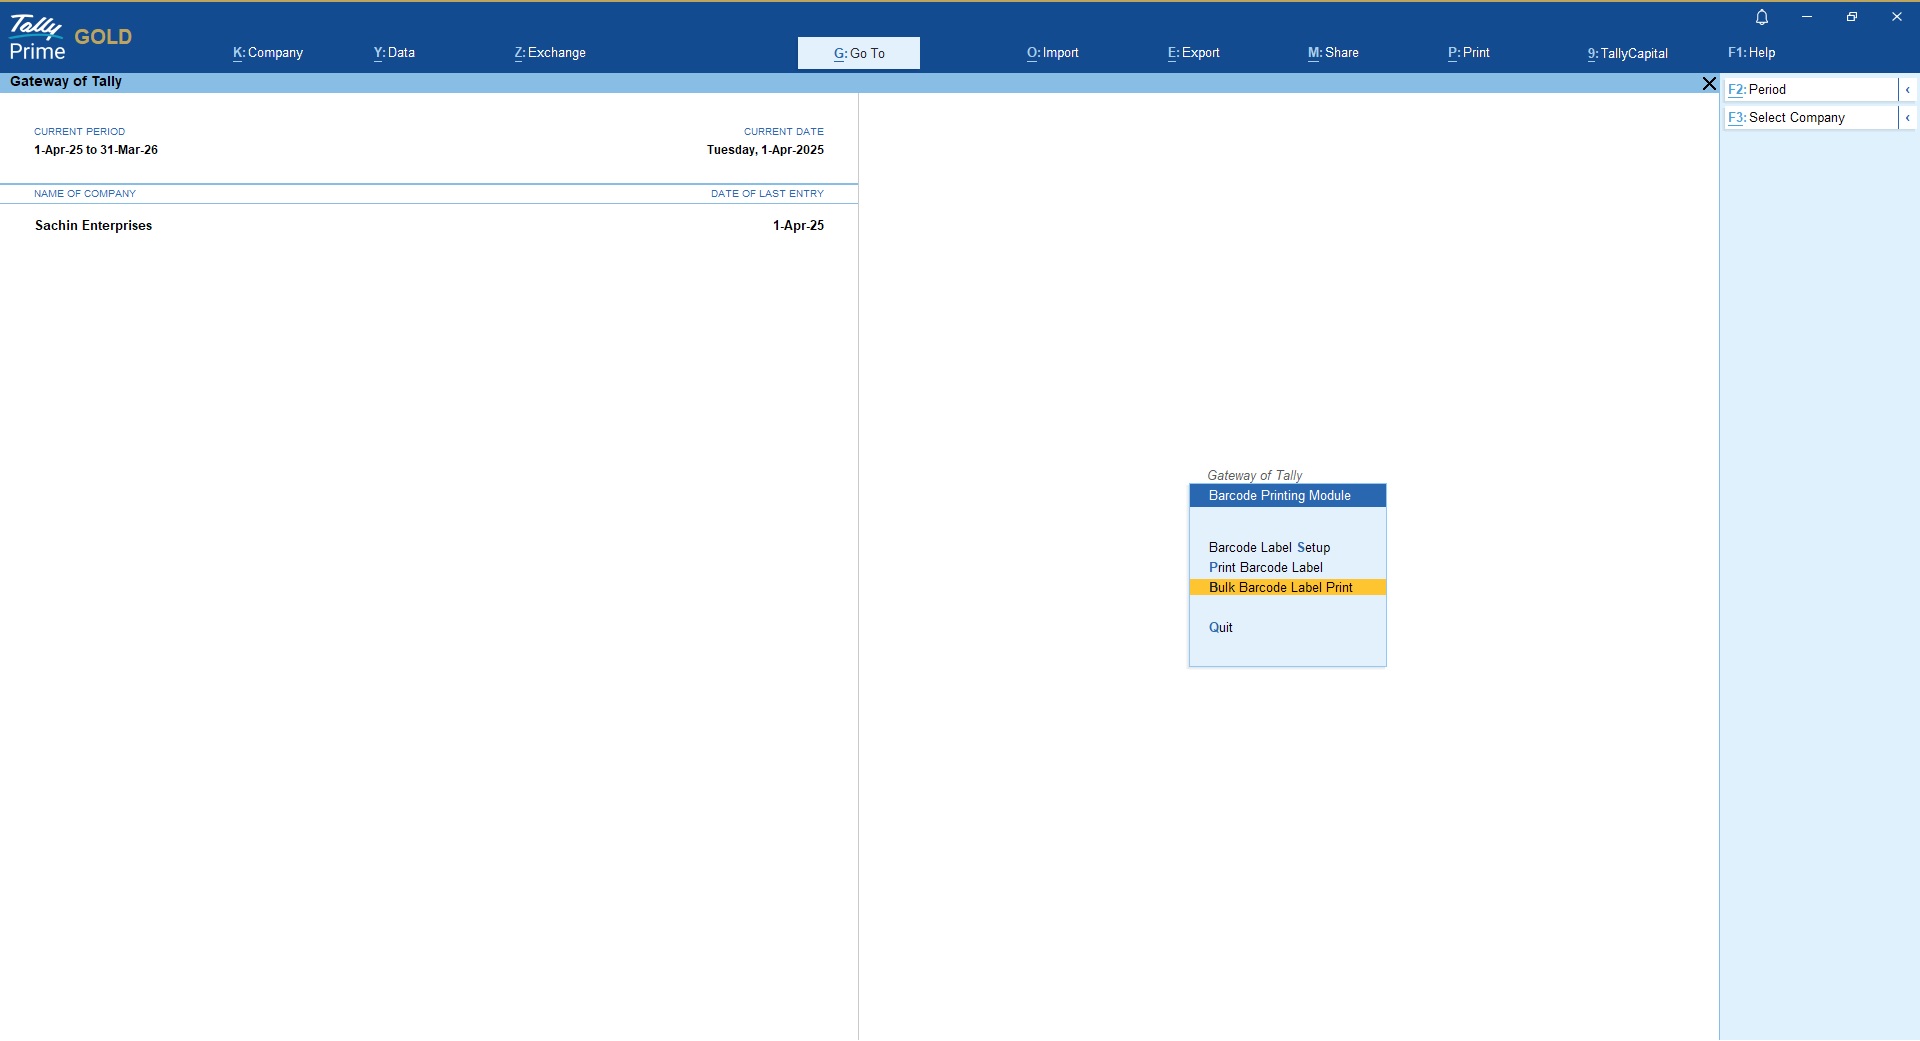Open the M: Share menu
This screenshot has width=1920, height=1041.
(x=1333, y=53)
